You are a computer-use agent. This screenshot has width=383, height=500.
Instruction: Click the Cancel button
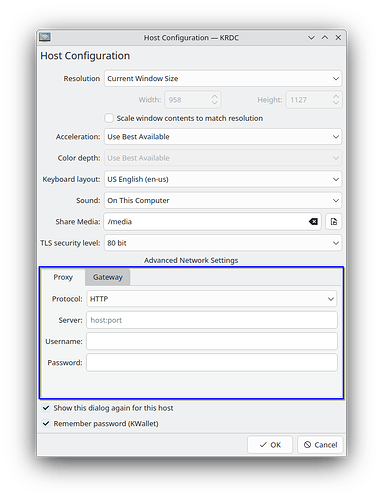coord(320,445)
